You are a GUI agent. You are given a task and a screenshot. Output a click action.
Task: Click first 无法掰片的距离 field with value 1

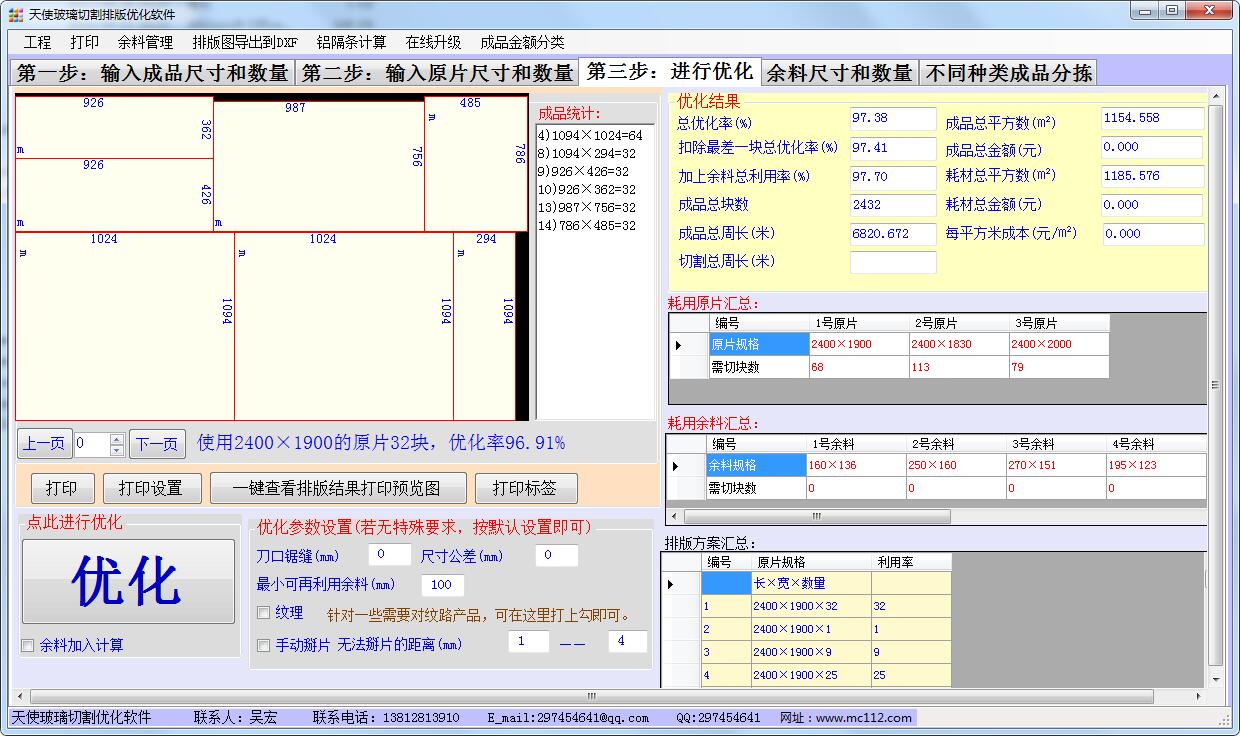(529, 641)
